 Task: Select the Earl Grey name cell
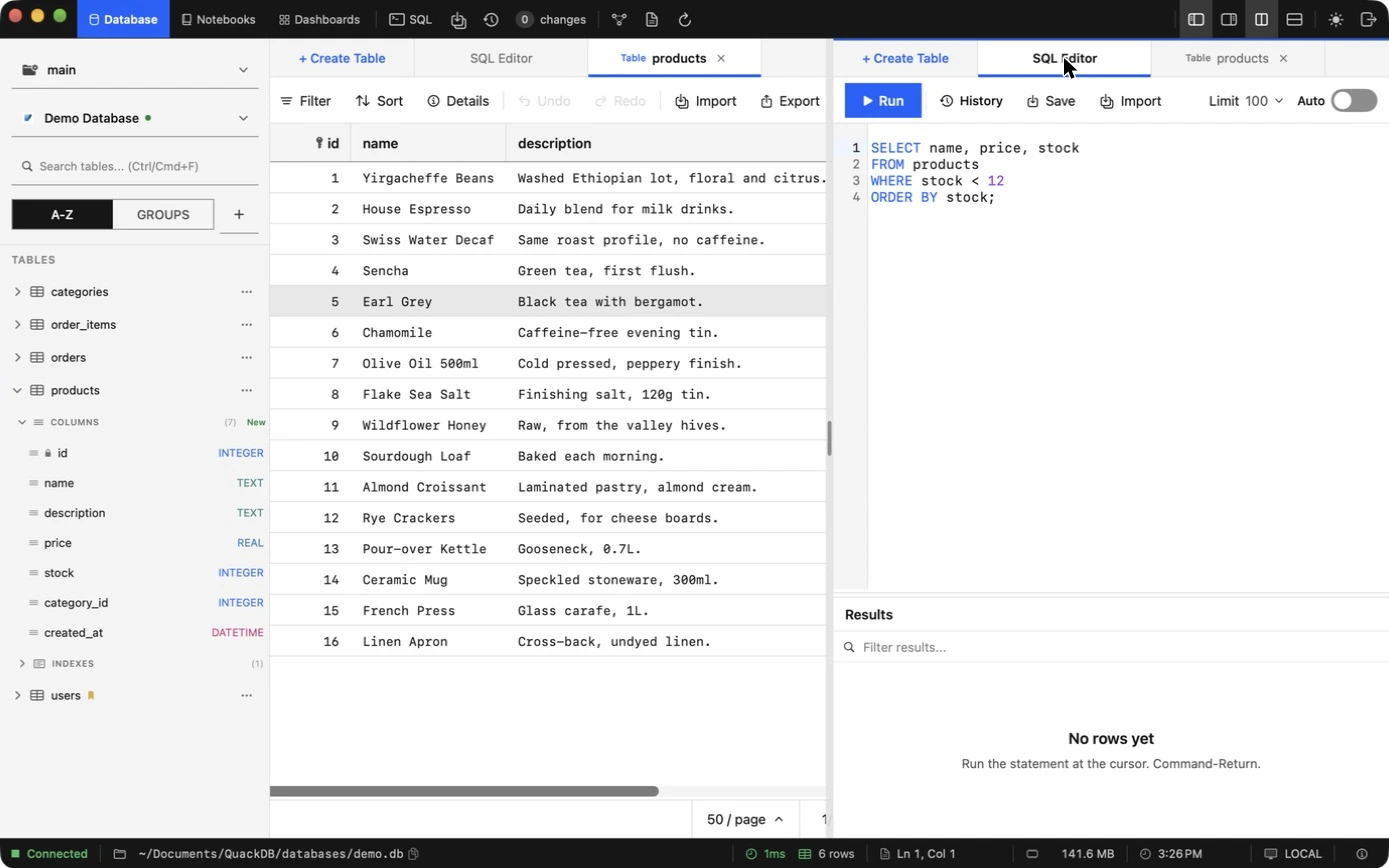(428, 302)
